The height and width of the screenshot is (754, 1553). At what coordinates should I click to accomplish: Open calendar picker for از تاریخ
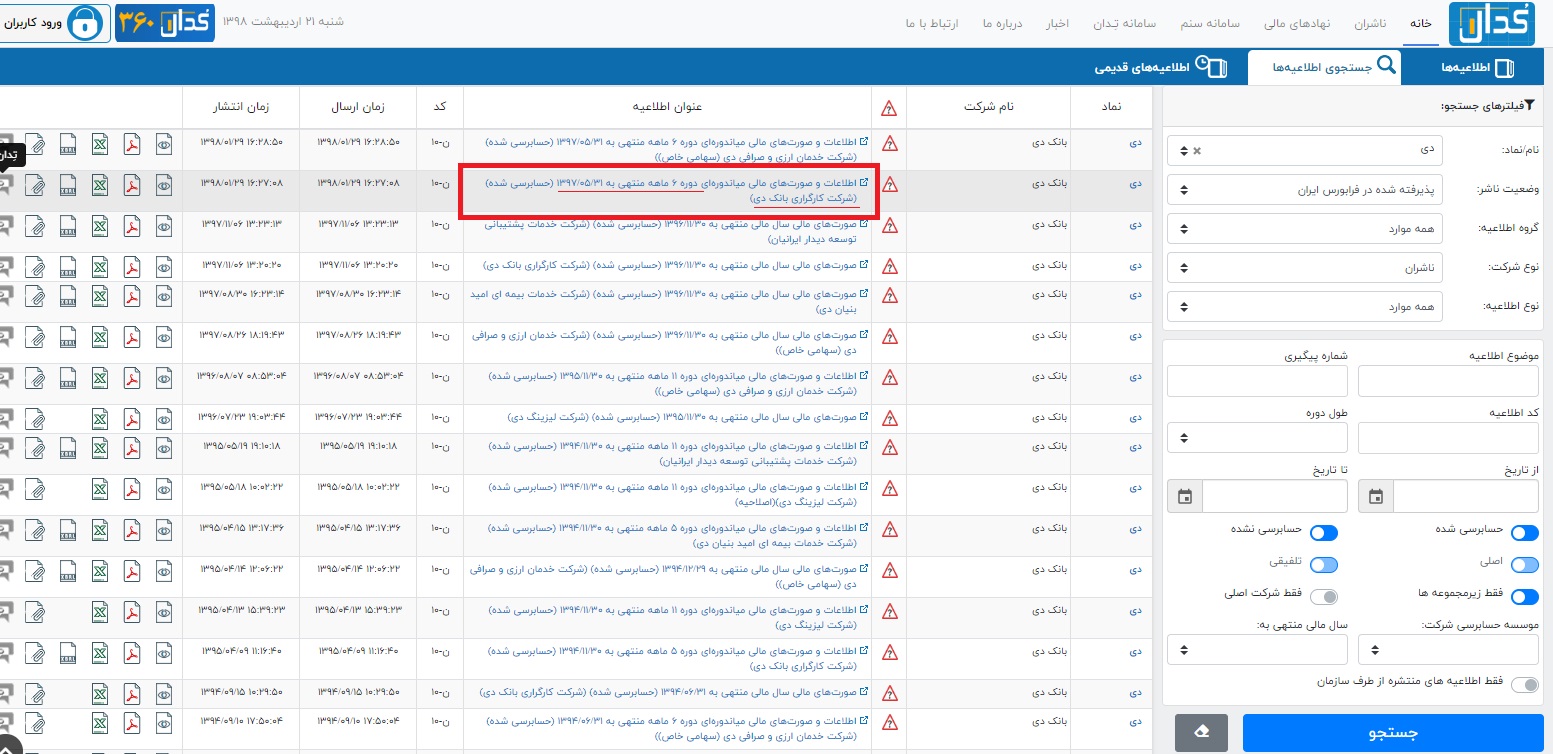(x=1376, y=496)
